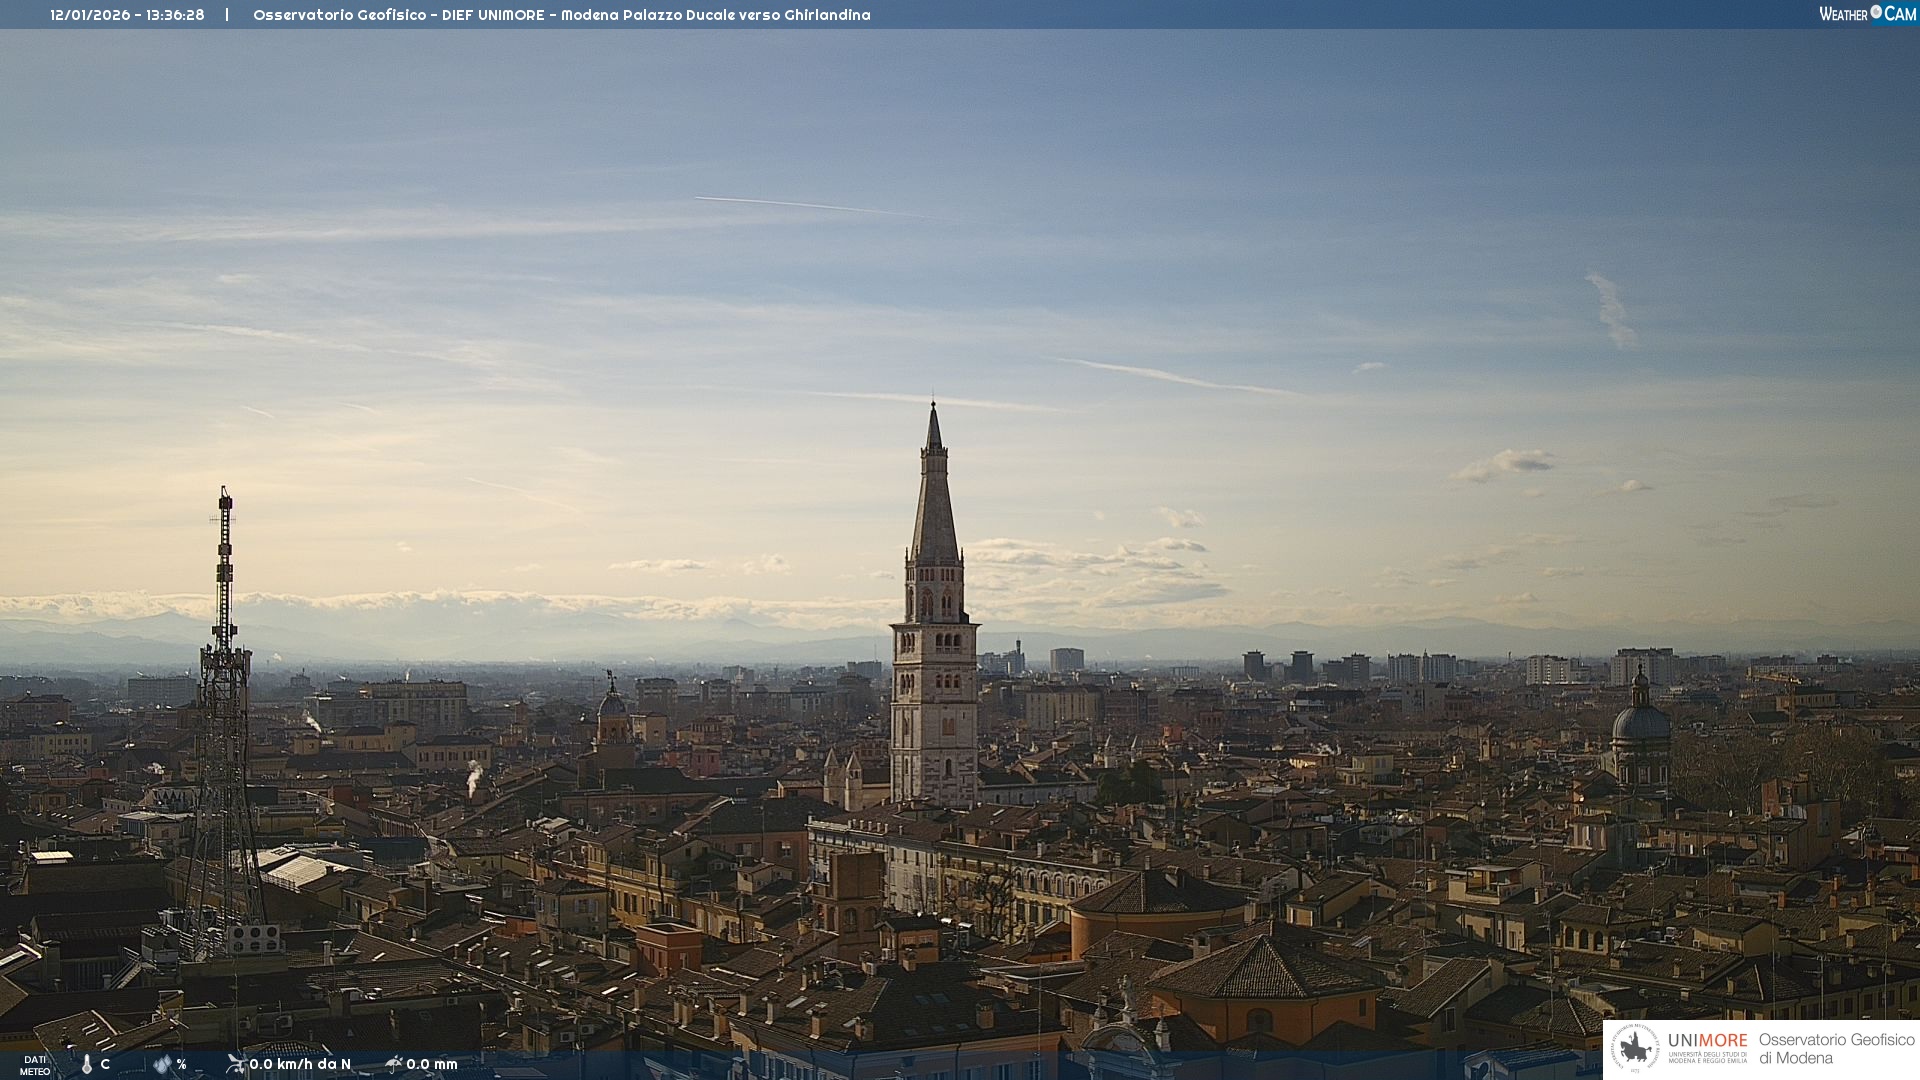Click the WeatherCam logo
This screenshot has width=1920, height=1080.
[1867, 14]
